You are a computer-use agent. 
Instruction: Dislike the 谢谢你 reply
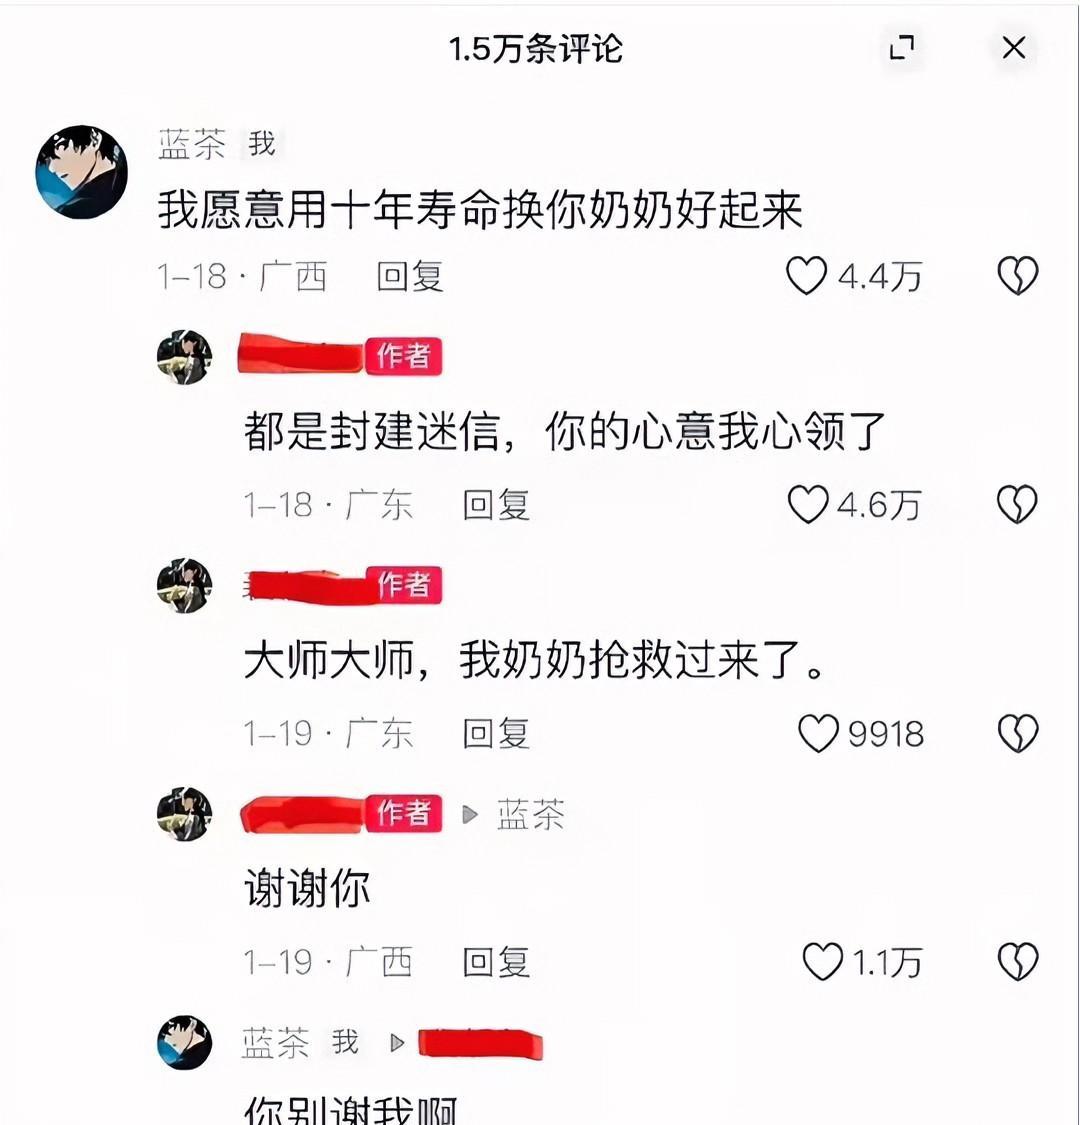1018,961
